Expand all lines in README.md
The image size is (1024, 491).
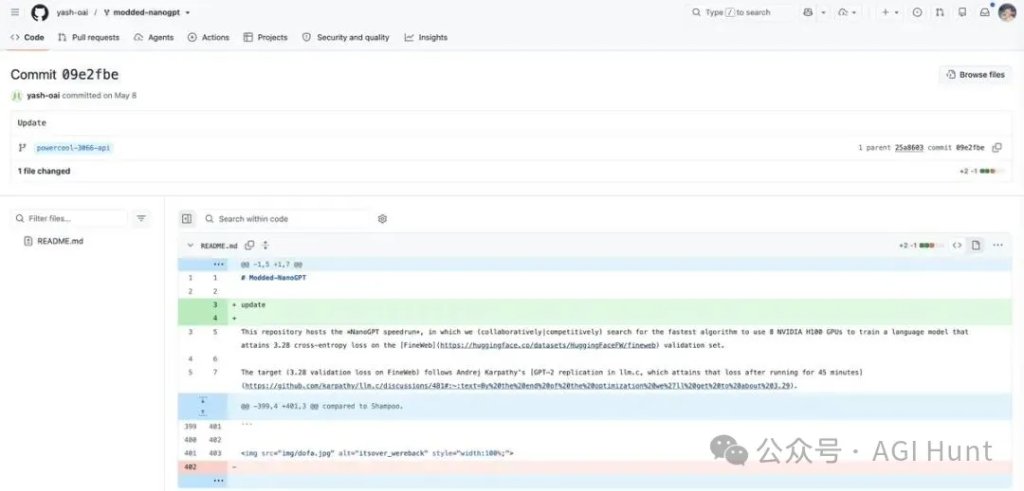pos(265,246)
